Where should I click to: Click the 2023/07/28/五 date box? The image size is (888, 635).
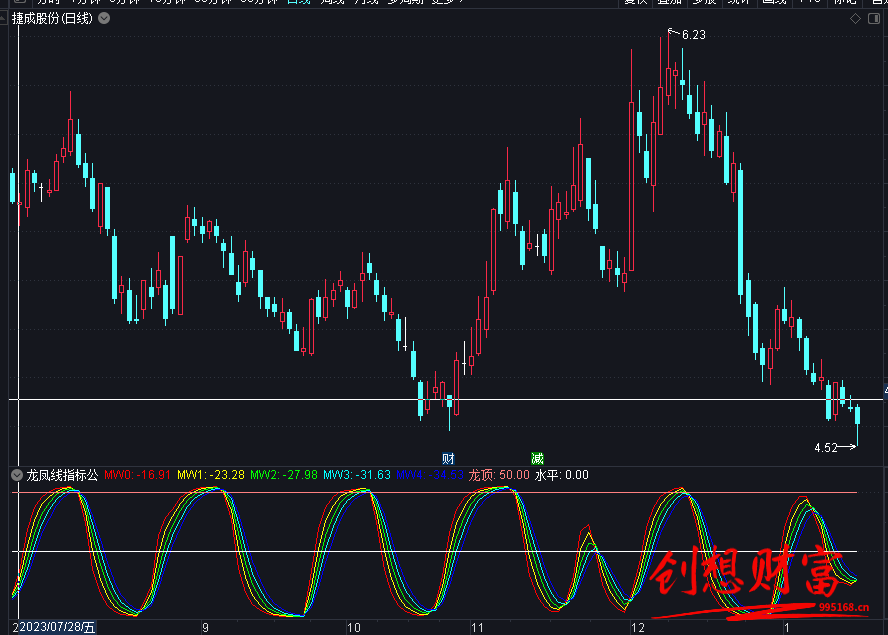(57, 628)
